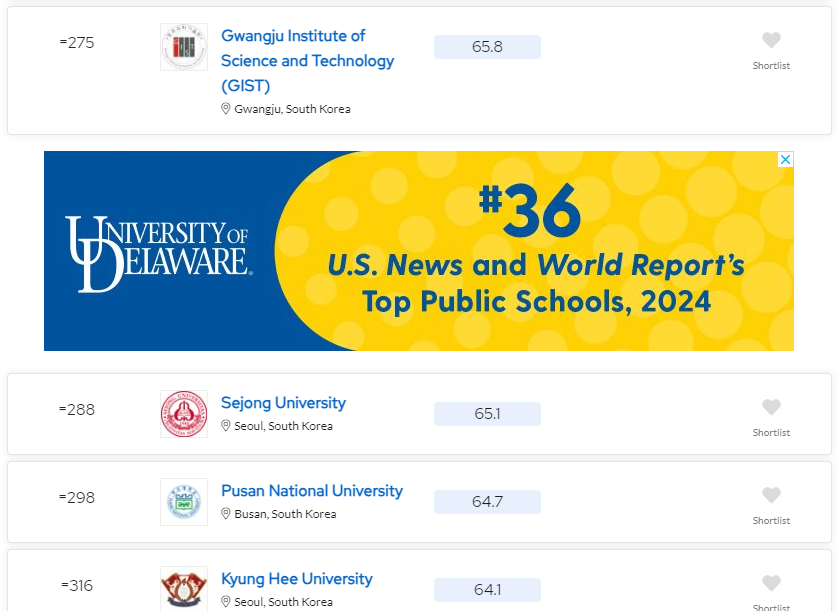
Task: Click the 64.7 score for Pusan National
Action: coord(487,502)
